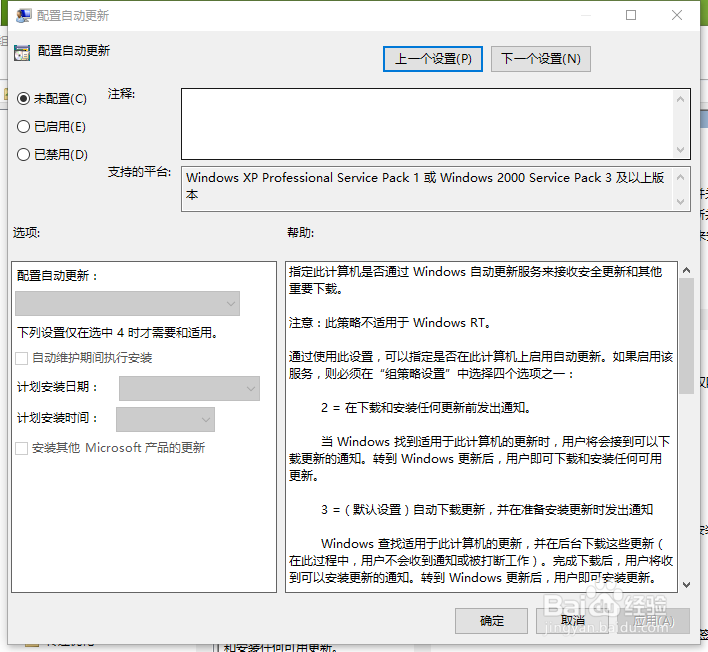Maximize the 配置自动更新 window
The height and width of the screenshot is (652, 708).
coord(631,15)
